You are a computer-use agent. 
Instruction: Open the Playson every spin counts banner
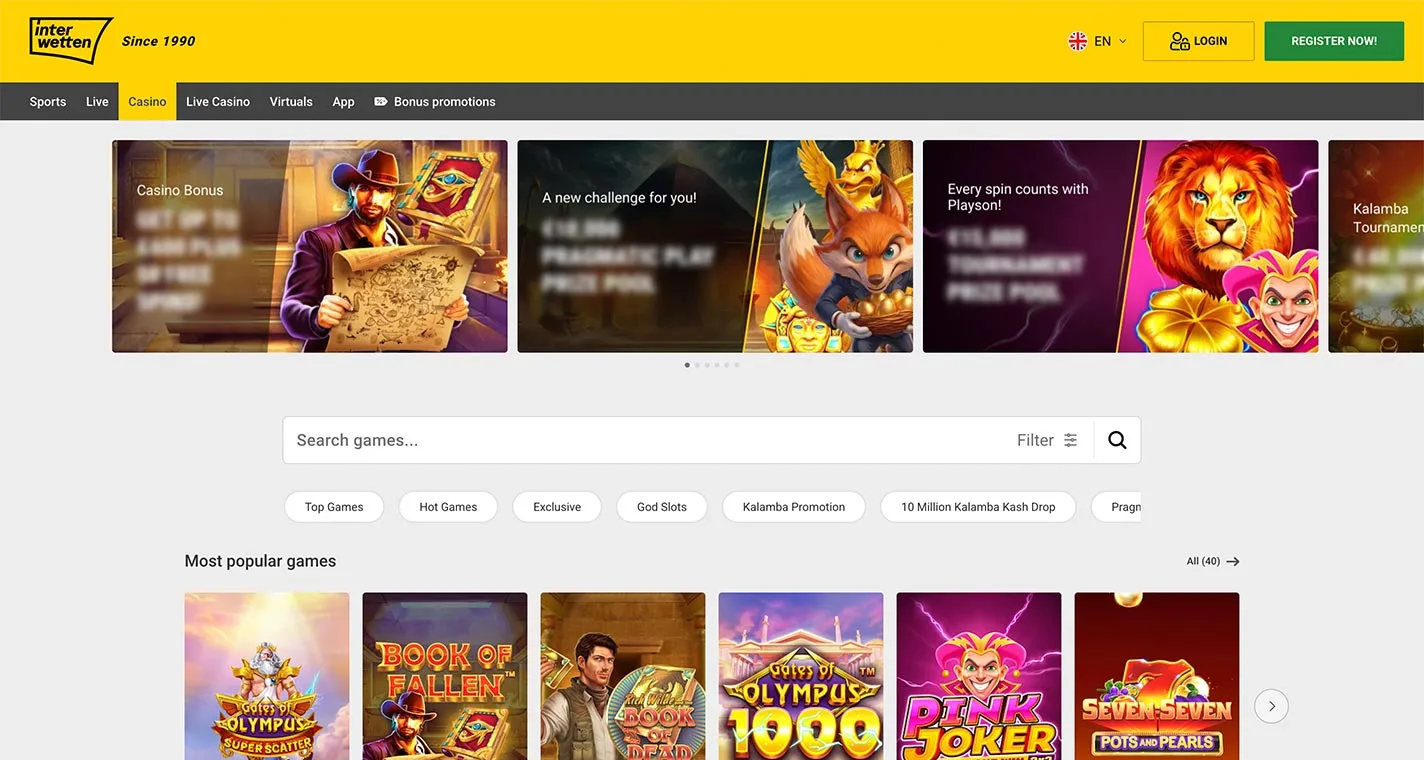pyautogui.click(x=1120, y=246)
